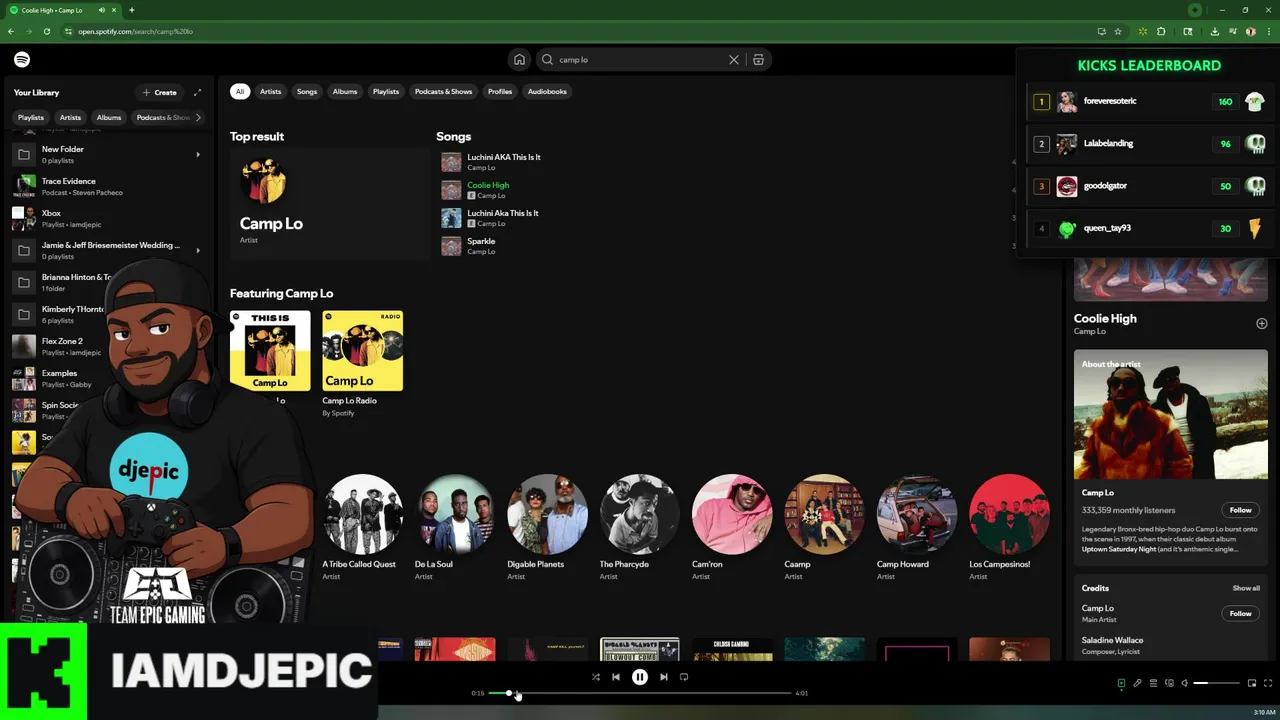Bookmark this page with the star
The width and height of the screenshot is (1280, 720).
[1118, 31]
